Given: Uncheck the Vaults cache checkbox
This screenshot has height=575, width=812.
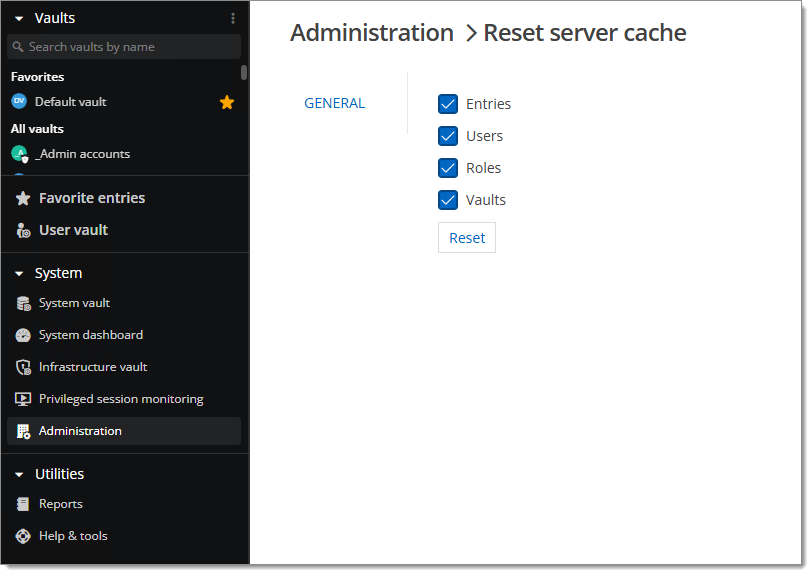Looking at the screenshot, I should point(448,200).
